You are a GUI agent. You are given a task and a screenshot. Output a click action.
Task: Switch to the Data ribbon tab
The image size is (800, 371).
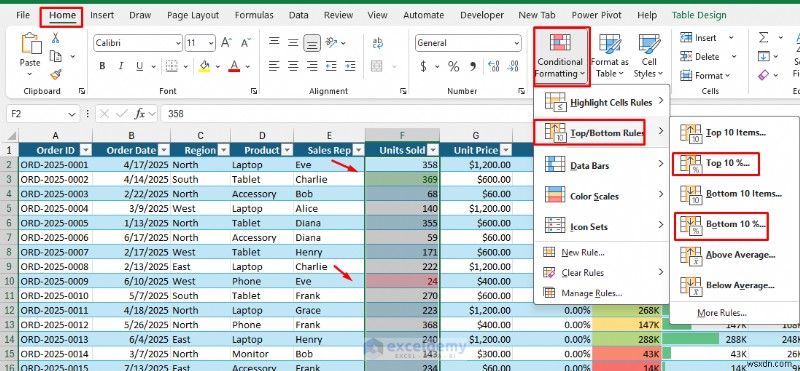click(298, 15)
